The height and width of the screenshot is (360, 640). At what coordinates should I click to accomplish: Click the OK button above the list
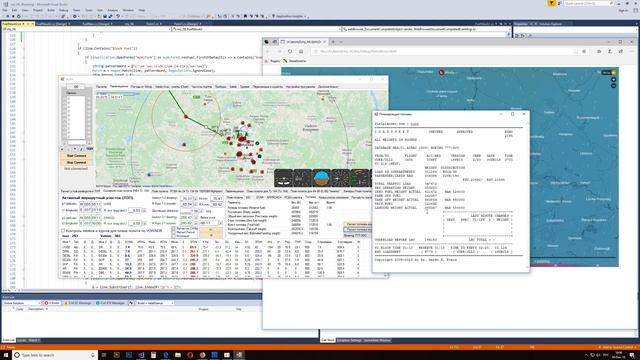click(76, 87)
